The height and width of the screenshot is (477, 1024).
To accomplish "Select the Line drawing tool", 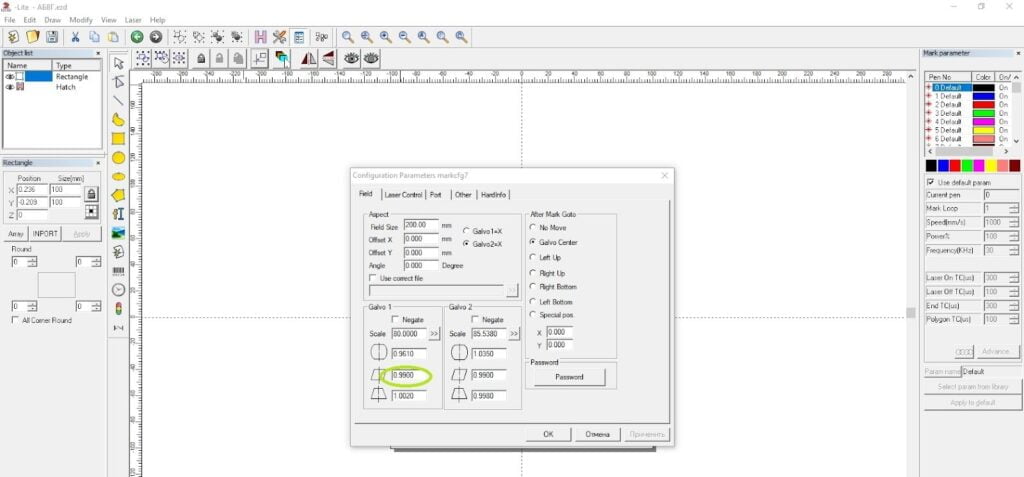I will pos(118,101).
